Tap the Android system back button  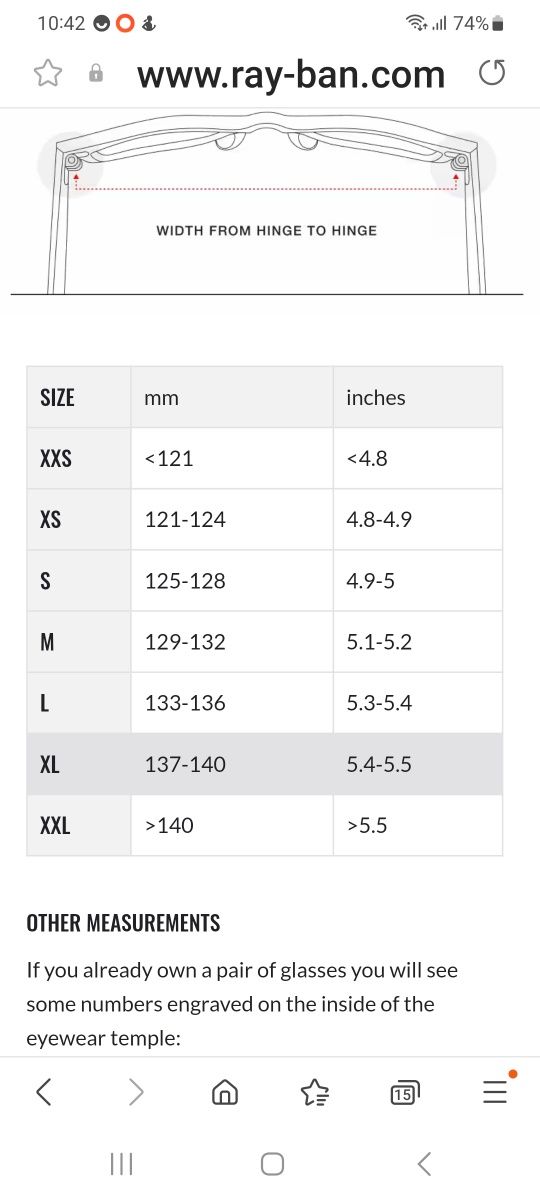coord(424,1164)
